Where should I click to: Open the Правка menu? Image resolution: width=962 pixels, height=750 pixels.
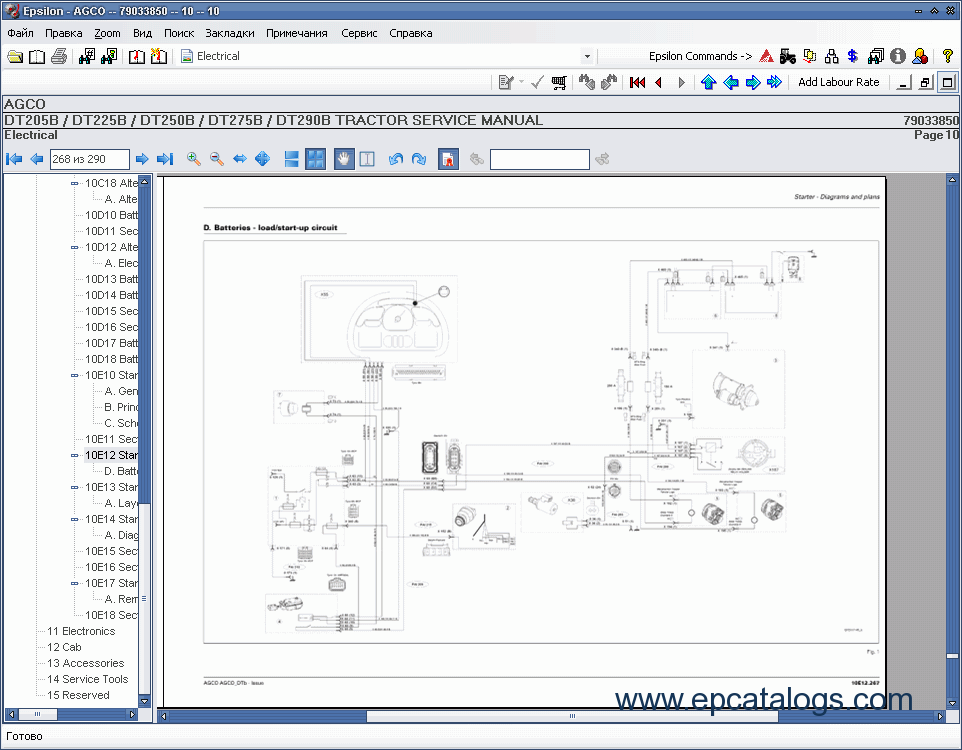tap(63, 33)
